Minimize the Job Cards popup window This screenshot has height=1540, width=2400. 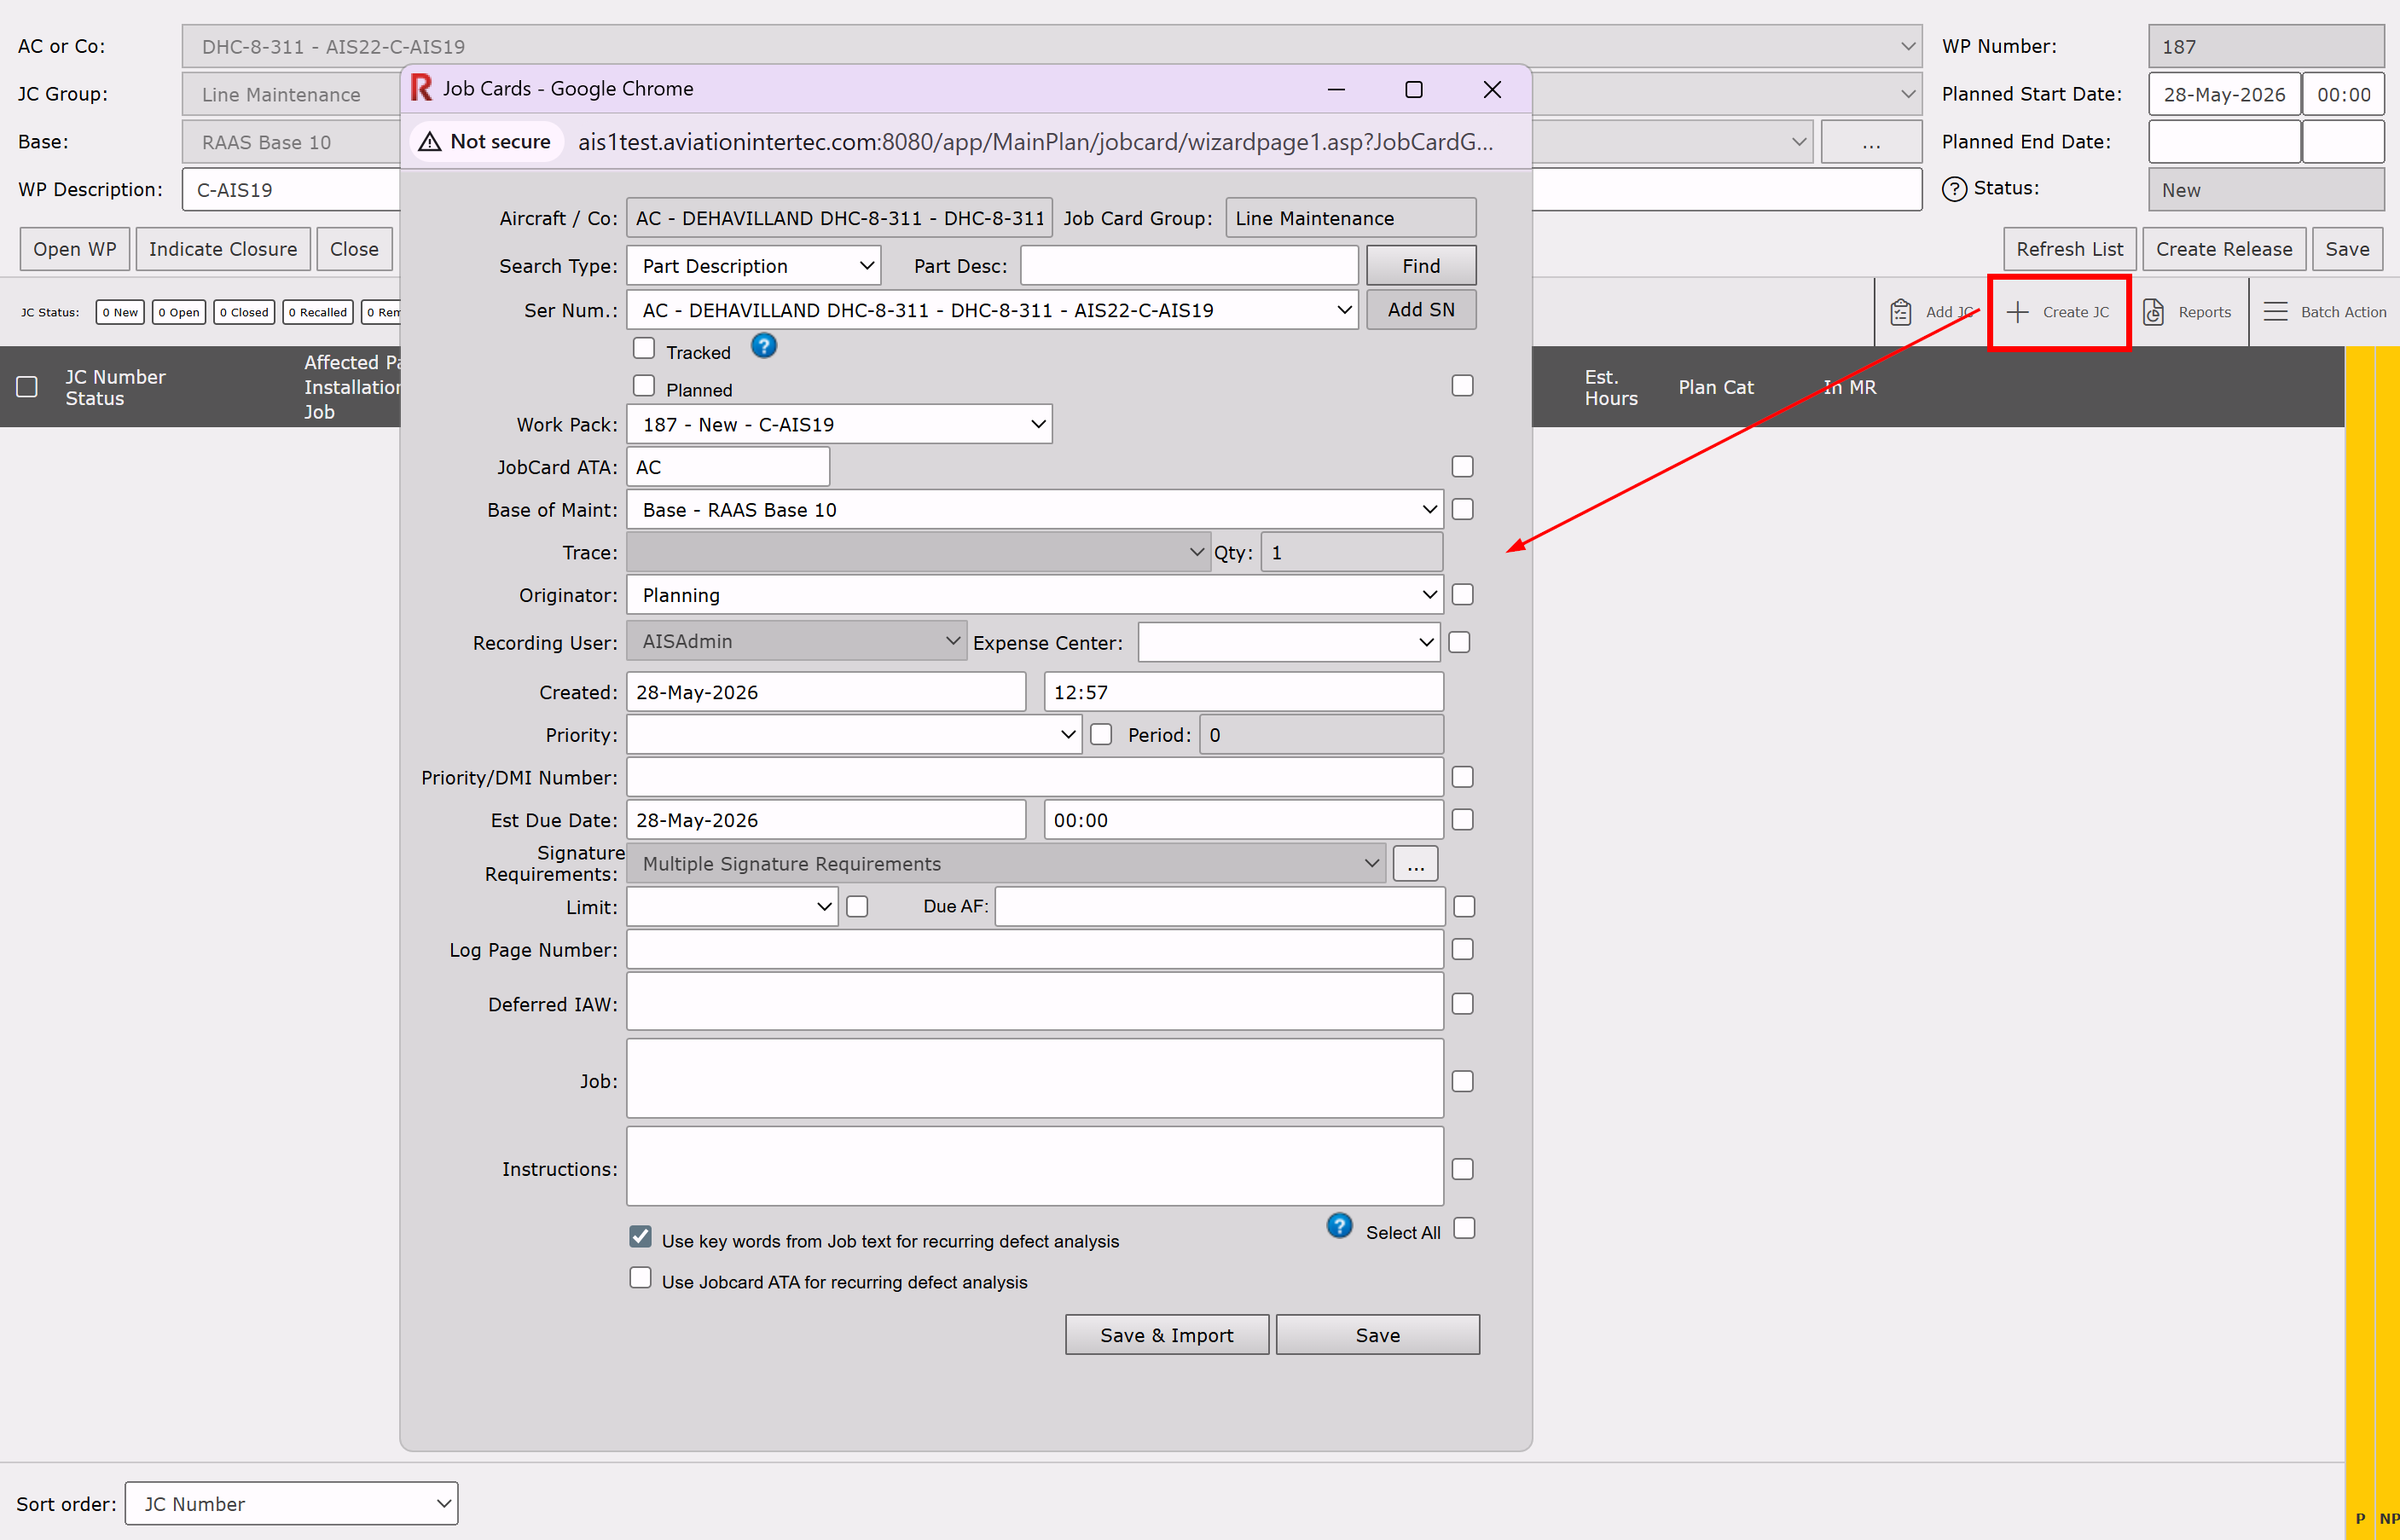pos(1336,89)
